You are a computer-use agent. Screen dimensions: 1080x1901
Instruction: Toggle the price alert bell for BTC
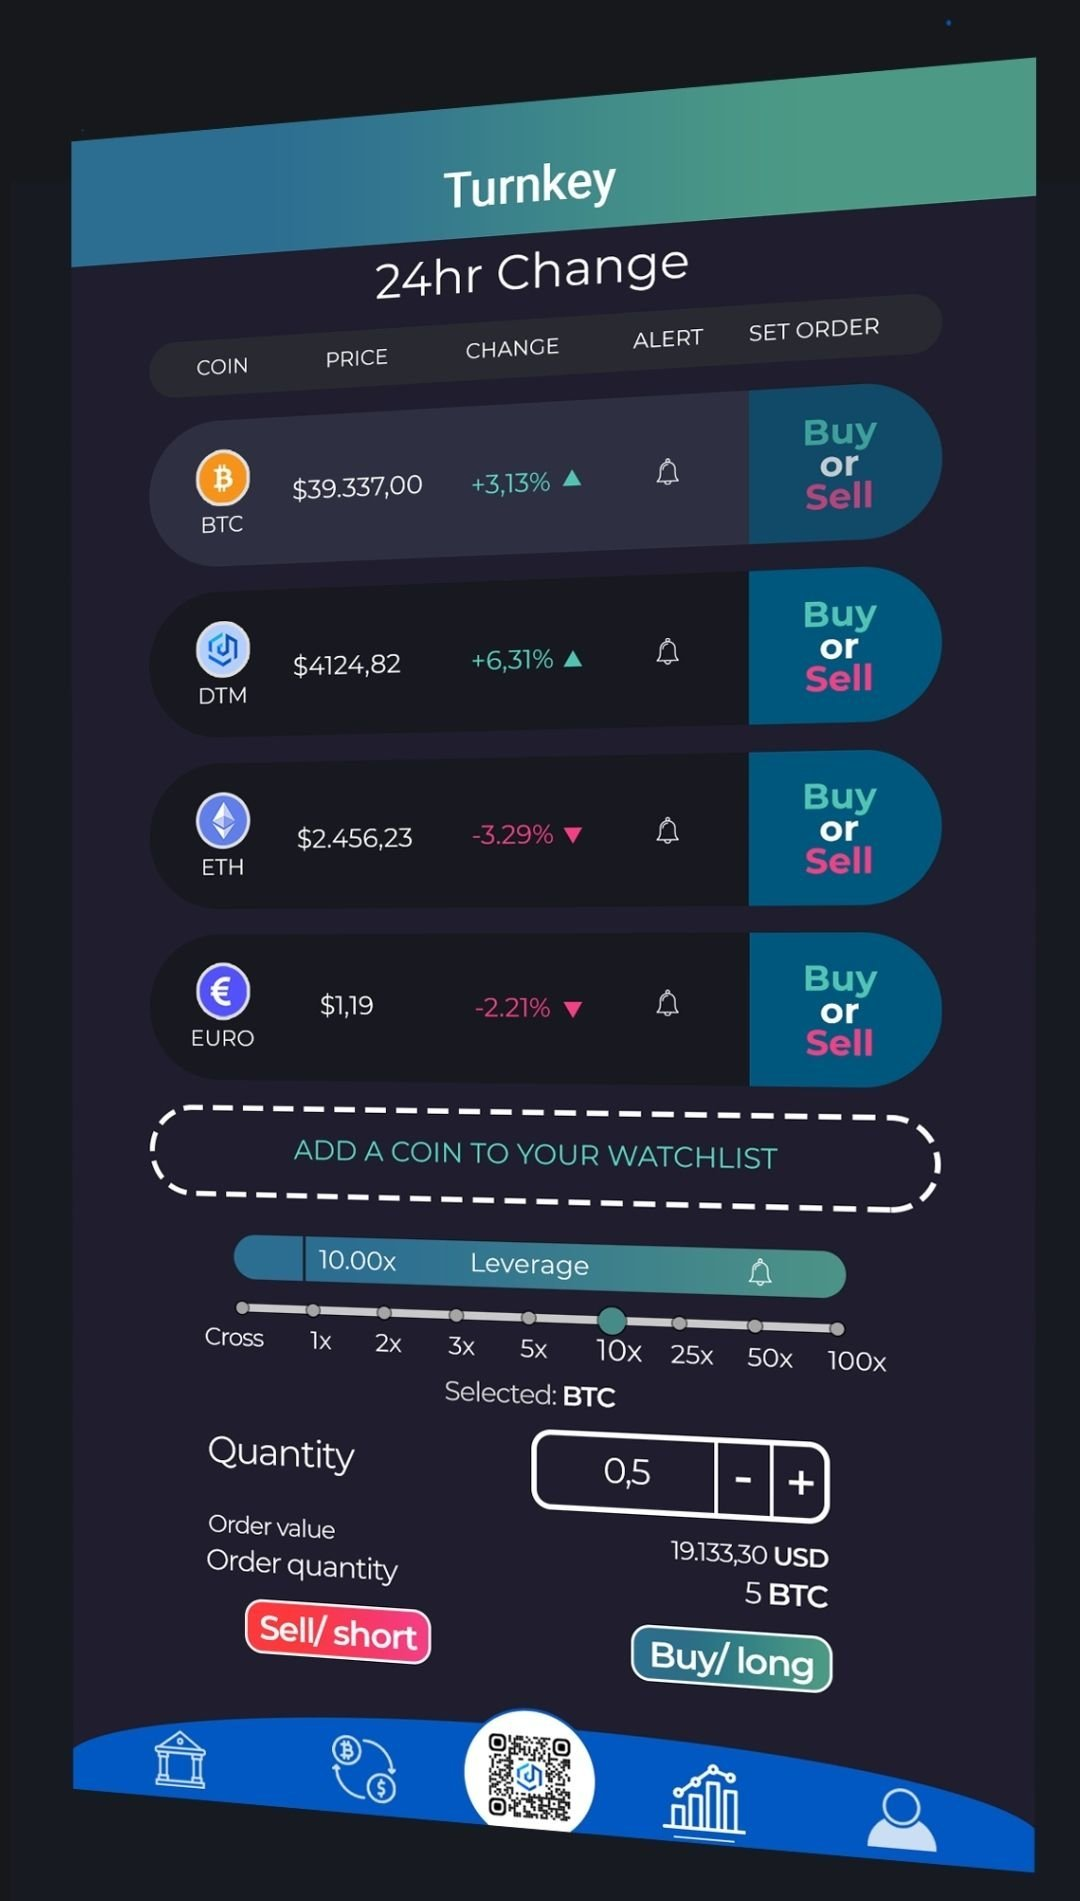[x=668, y=472]
